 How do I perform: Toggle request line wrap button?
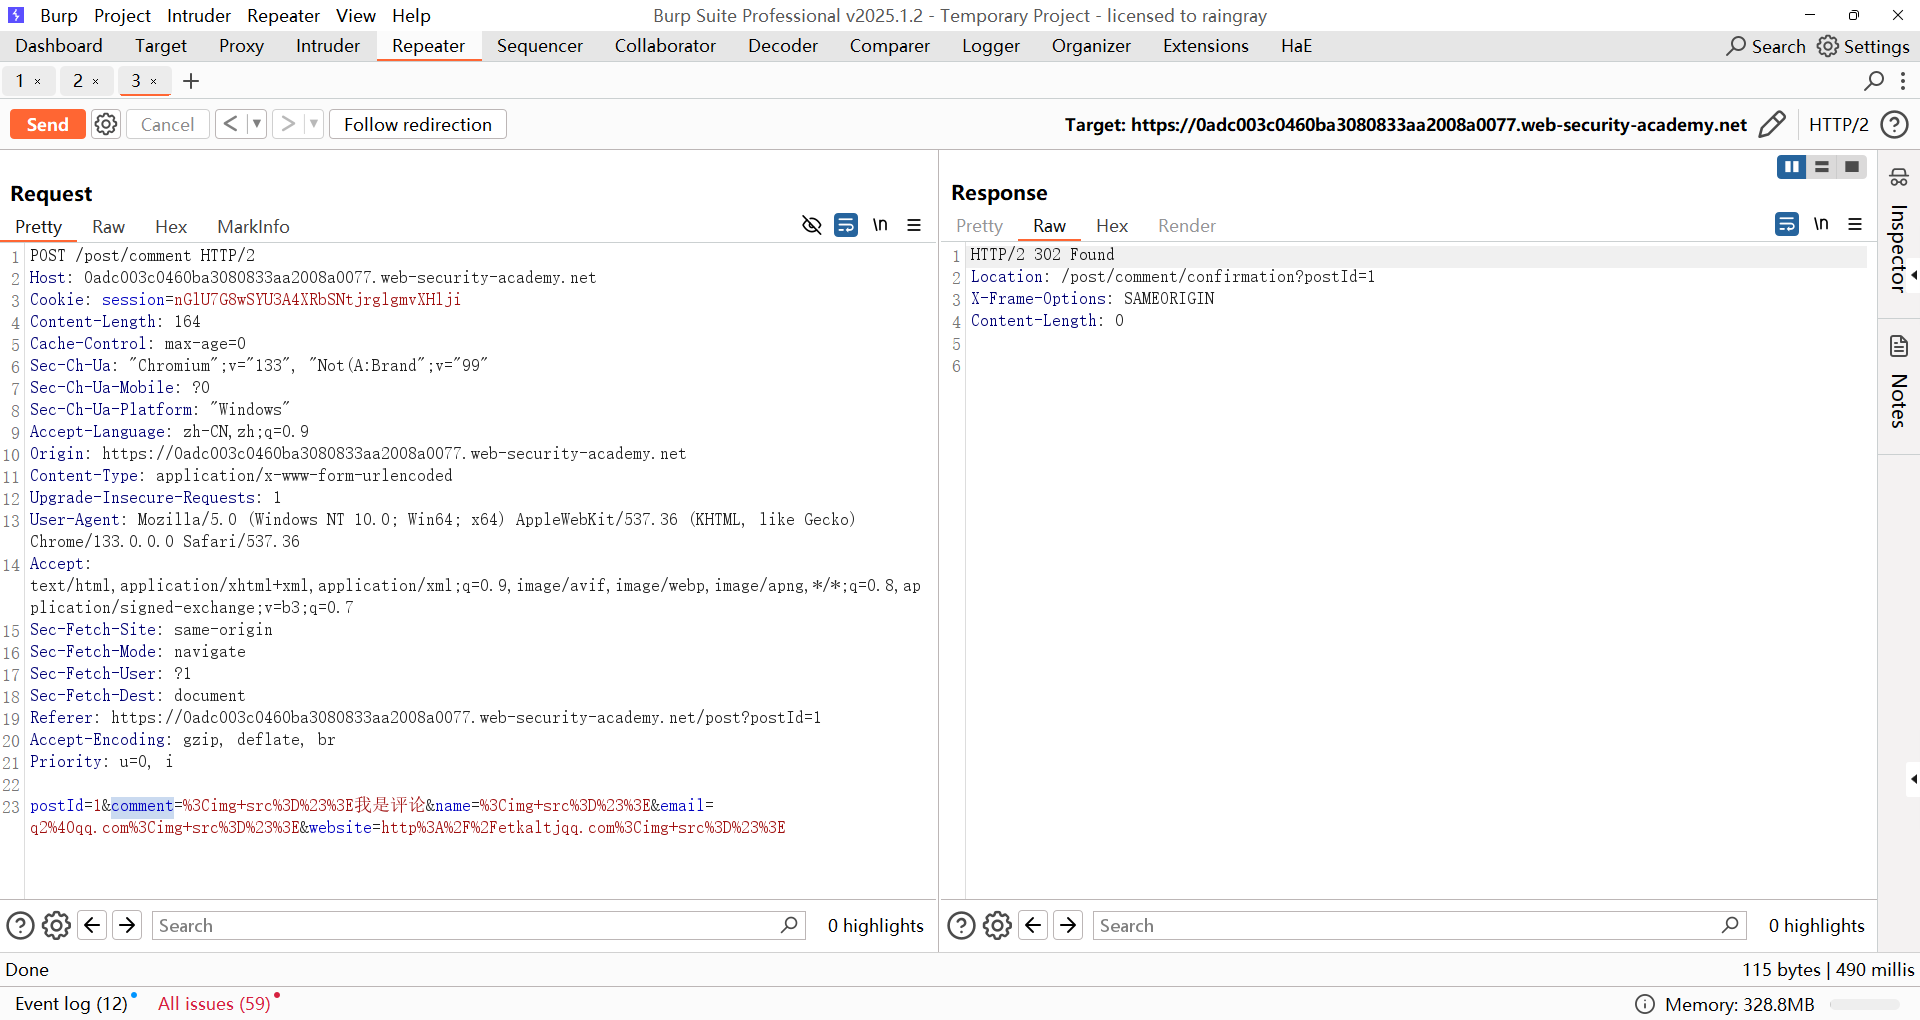tap(846, 226)
